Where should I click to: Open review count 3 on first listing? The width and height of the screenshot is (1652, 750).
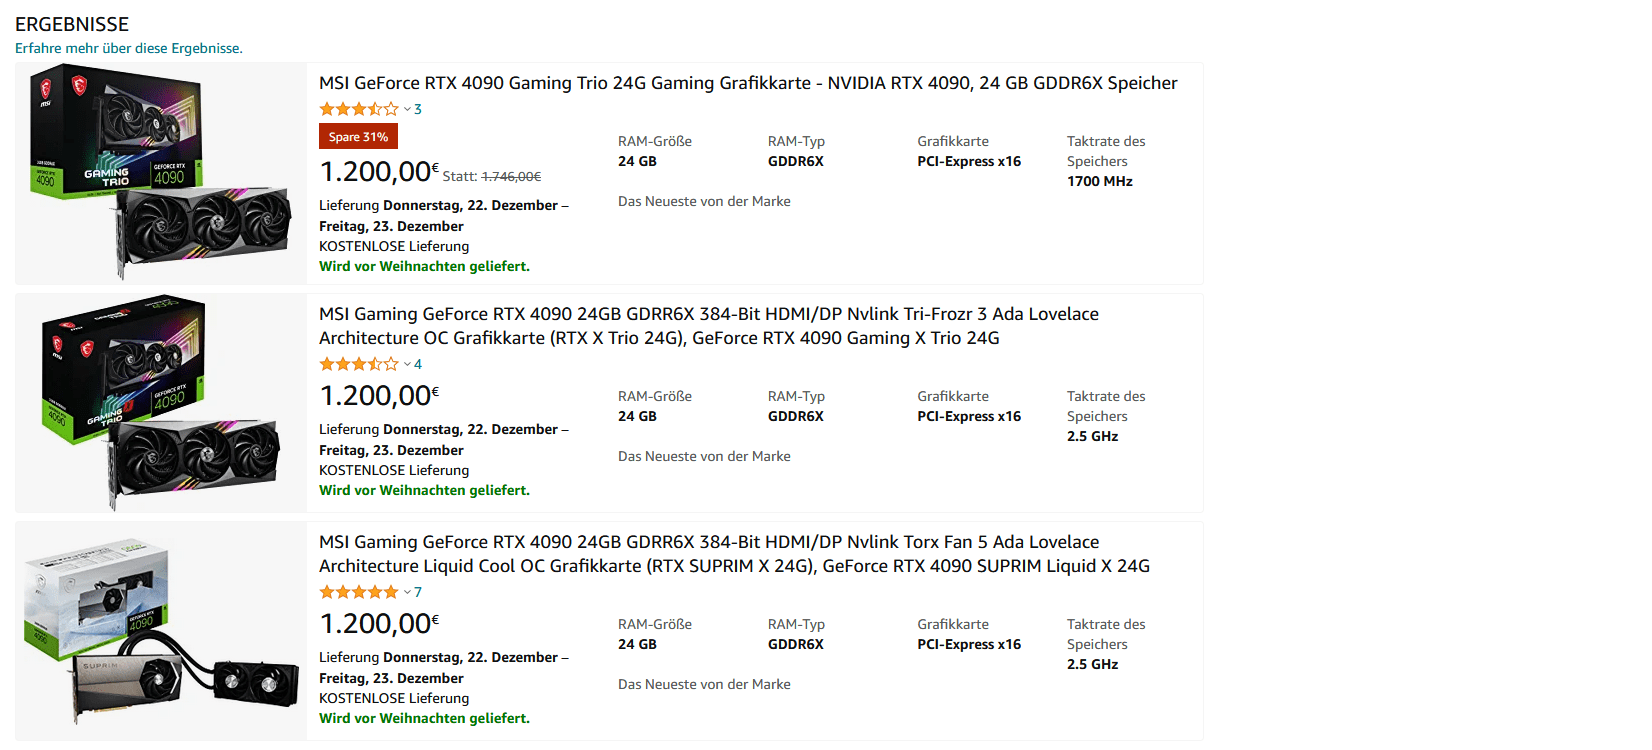click(418, 109)
